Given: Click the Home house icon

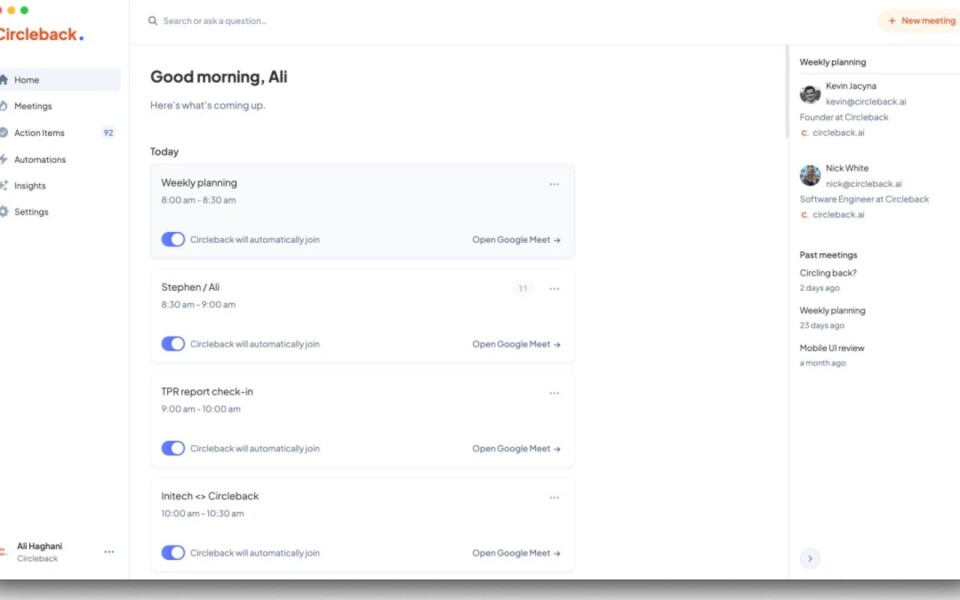Looking at the screenshot, I should pos(4,80).
